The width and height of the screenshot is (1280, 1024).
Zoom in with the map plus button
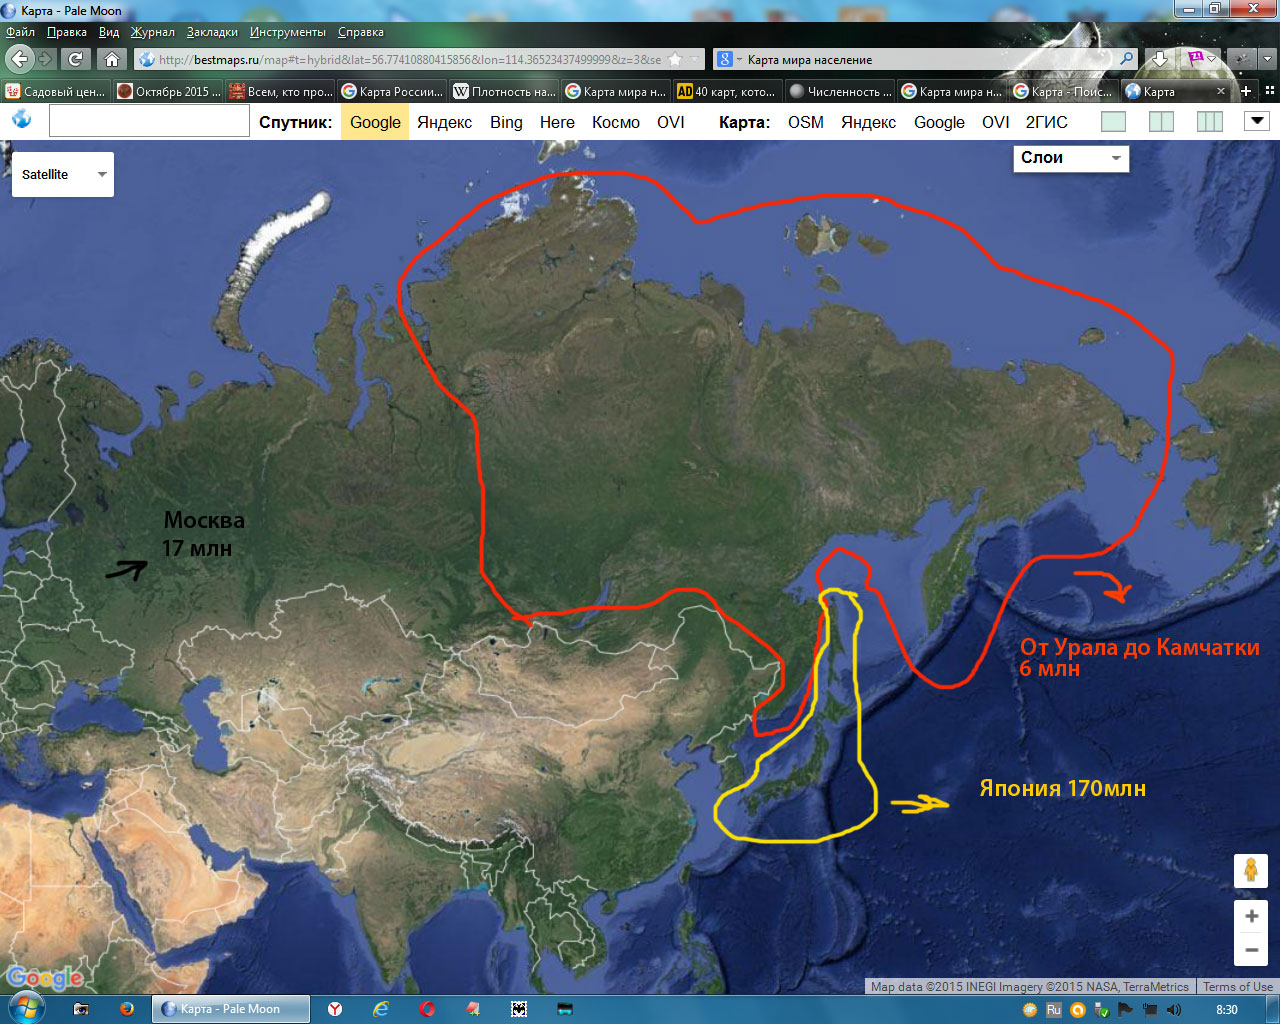coord(1250,916)
